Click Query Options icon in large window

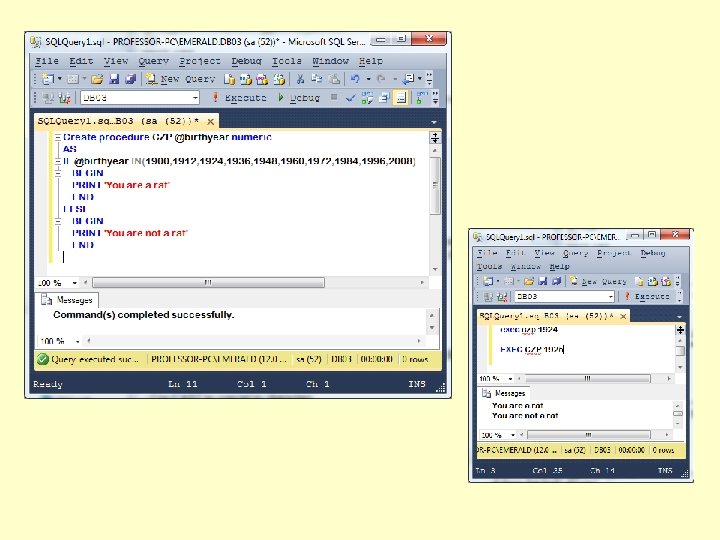coord(384,97)
